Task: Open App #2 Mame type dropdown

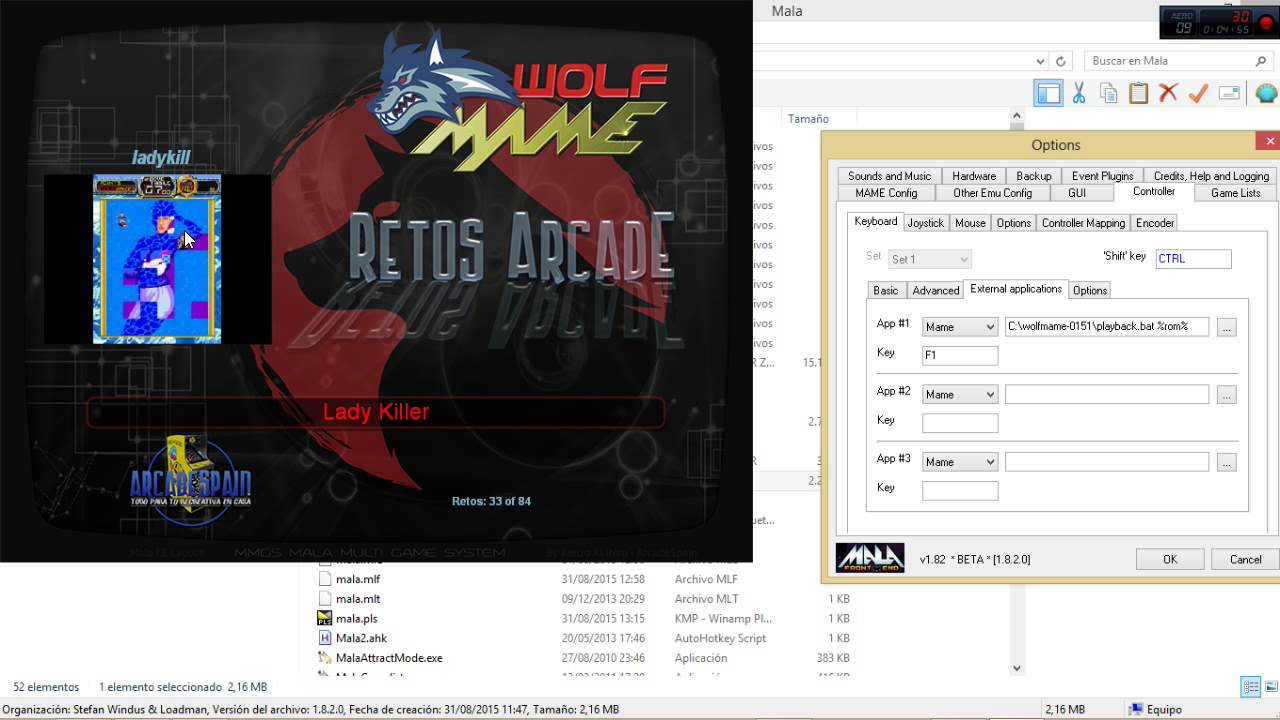Action: click(960, 395)
